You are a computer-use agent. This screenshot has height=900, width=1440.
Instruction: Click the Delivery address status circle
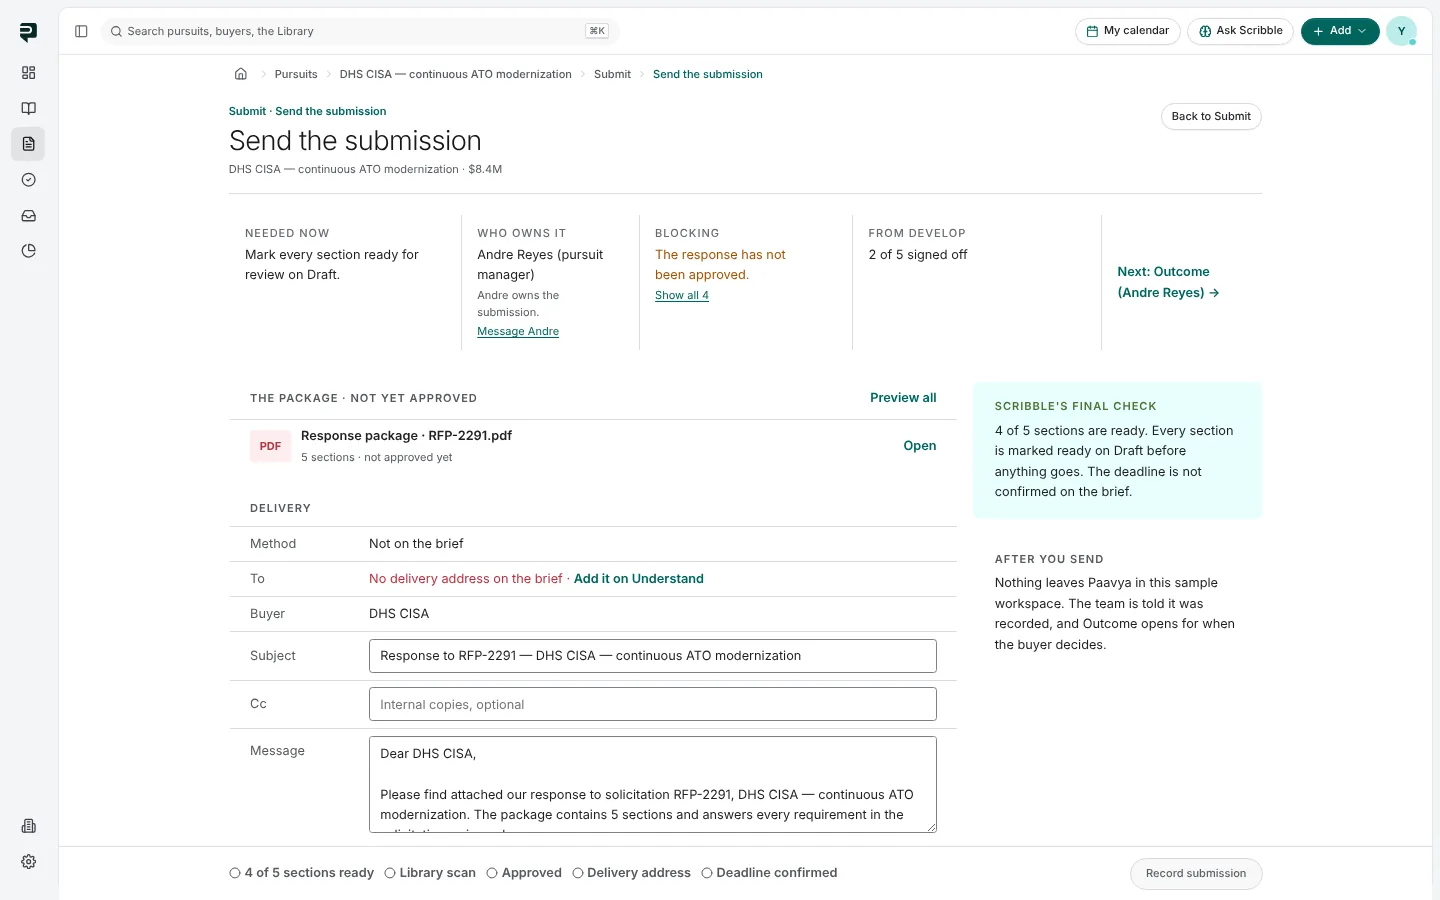578,873
